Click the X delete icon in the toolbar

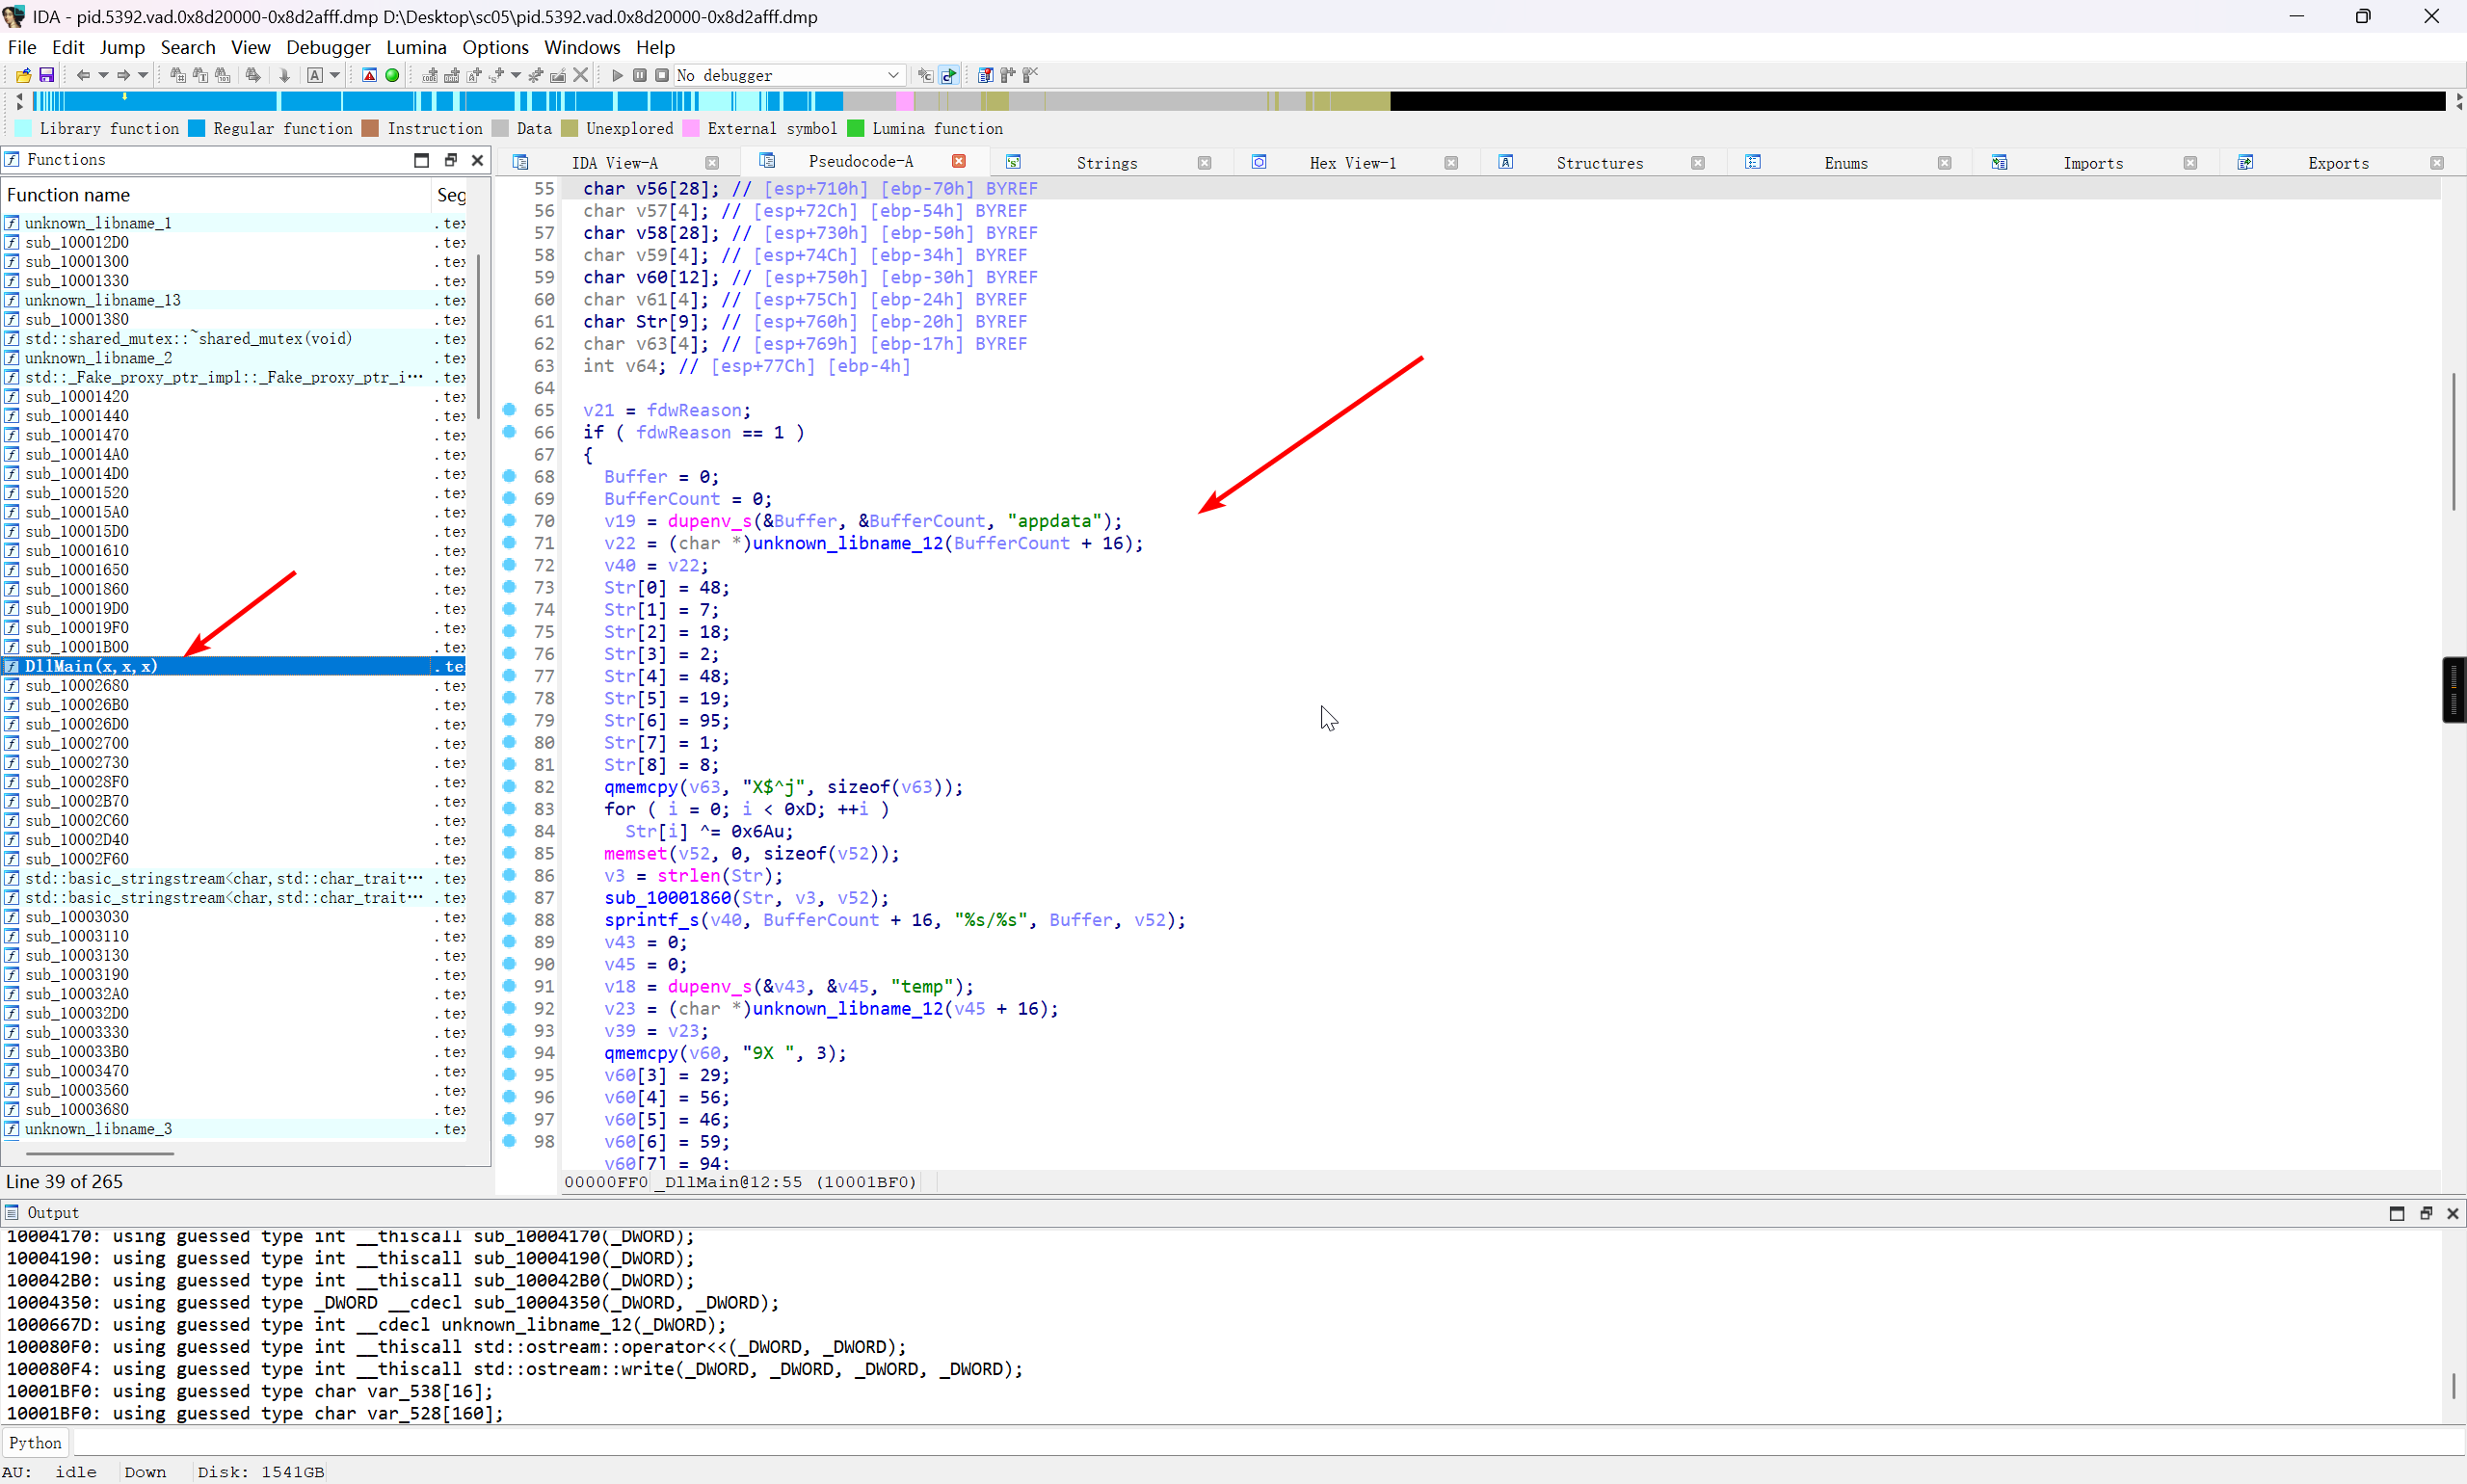tap(581, 75)
